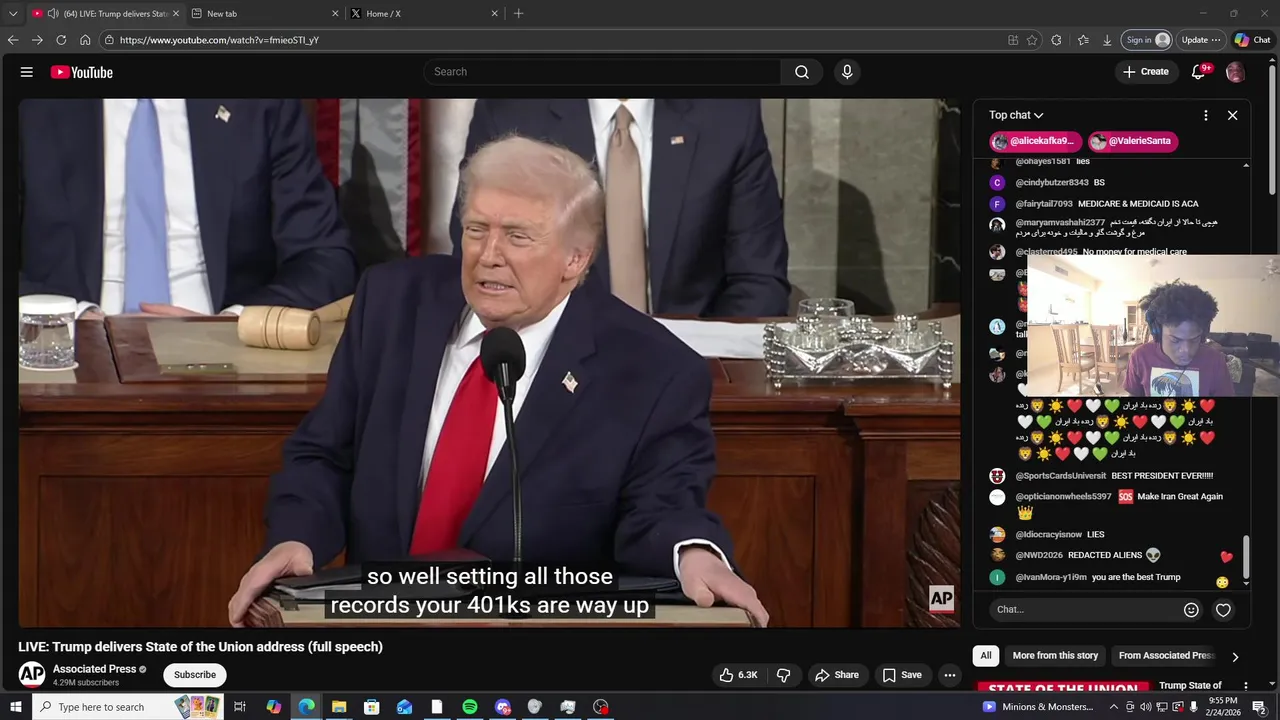
Task: Reload the current page
Action: (61, 40)
